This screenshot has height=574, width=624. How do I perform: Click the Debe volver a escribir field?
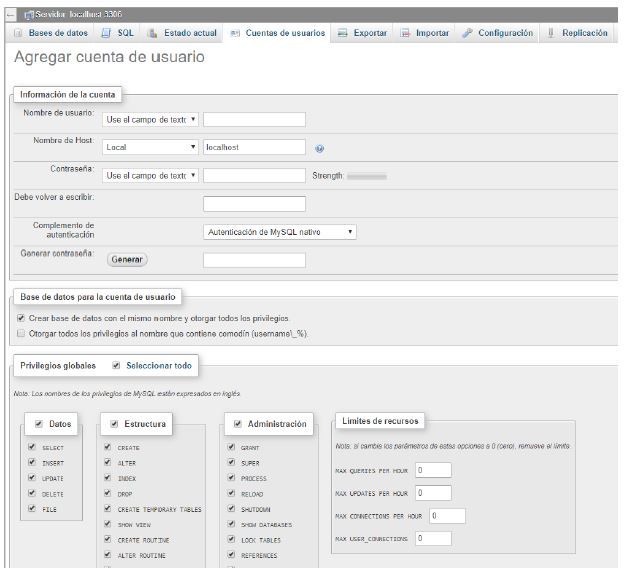coord(254,204)
